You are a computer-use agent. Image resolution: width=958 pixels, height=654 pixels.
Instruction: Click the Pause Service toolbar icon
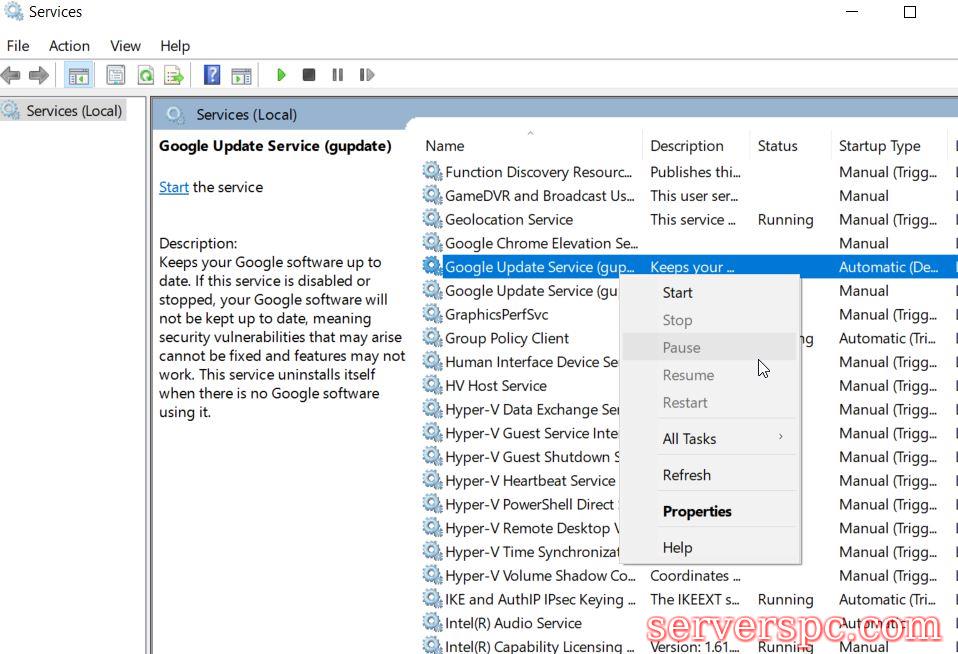coord(337,75)
